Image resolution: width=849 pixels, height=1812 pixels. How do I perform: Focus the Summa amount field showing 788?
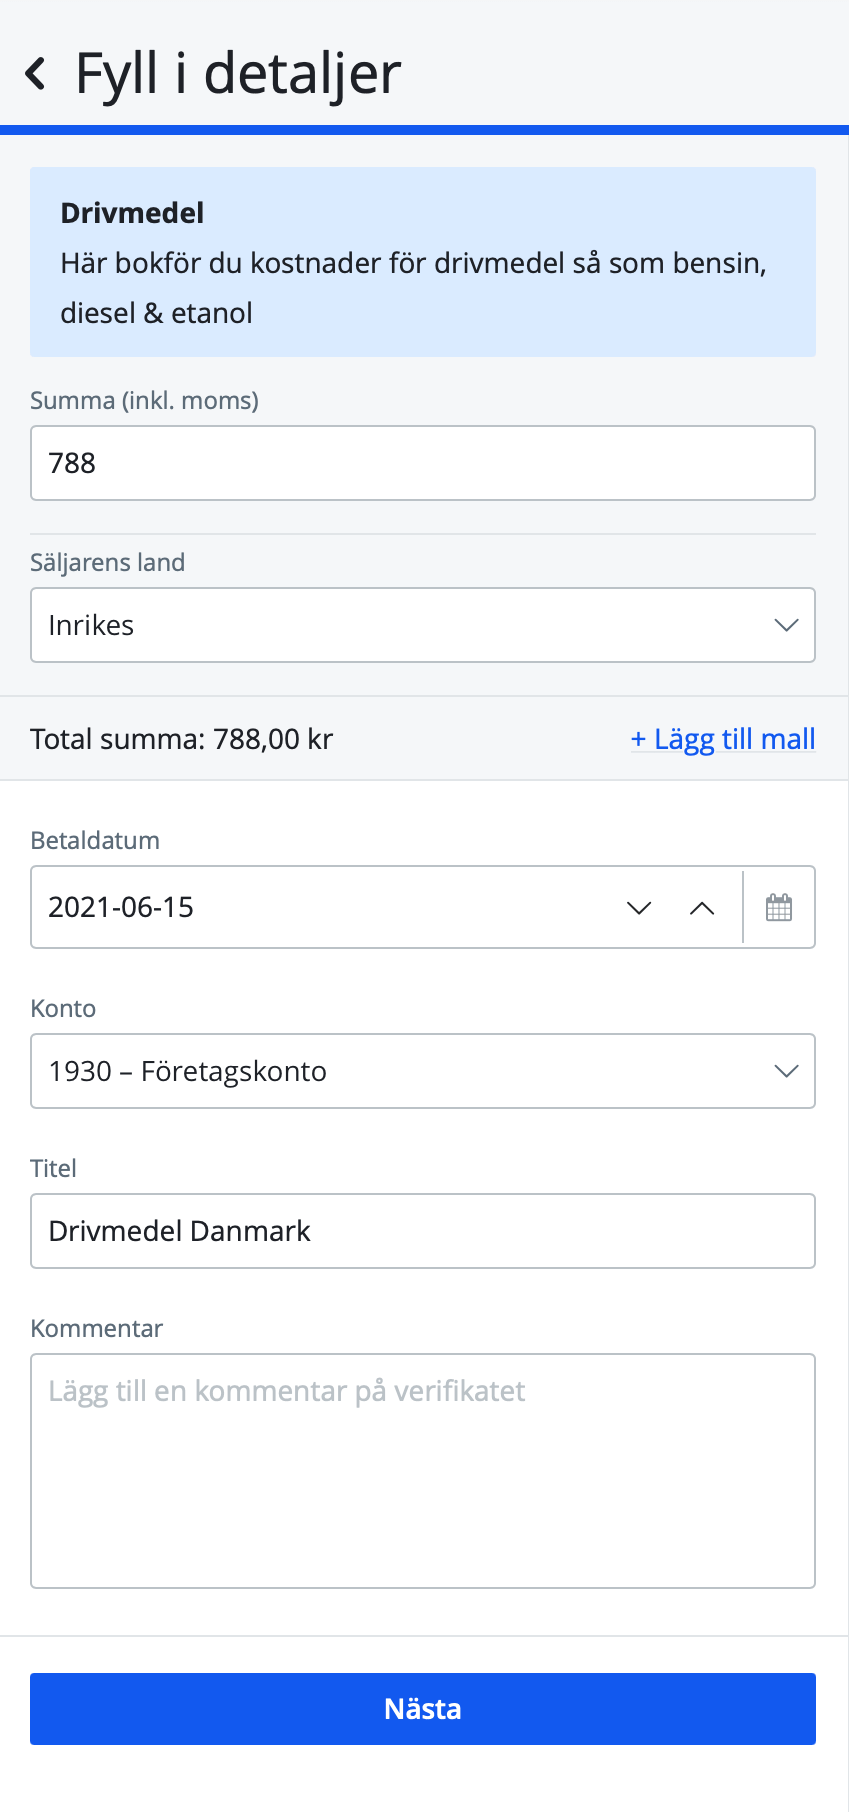(422, 463)
